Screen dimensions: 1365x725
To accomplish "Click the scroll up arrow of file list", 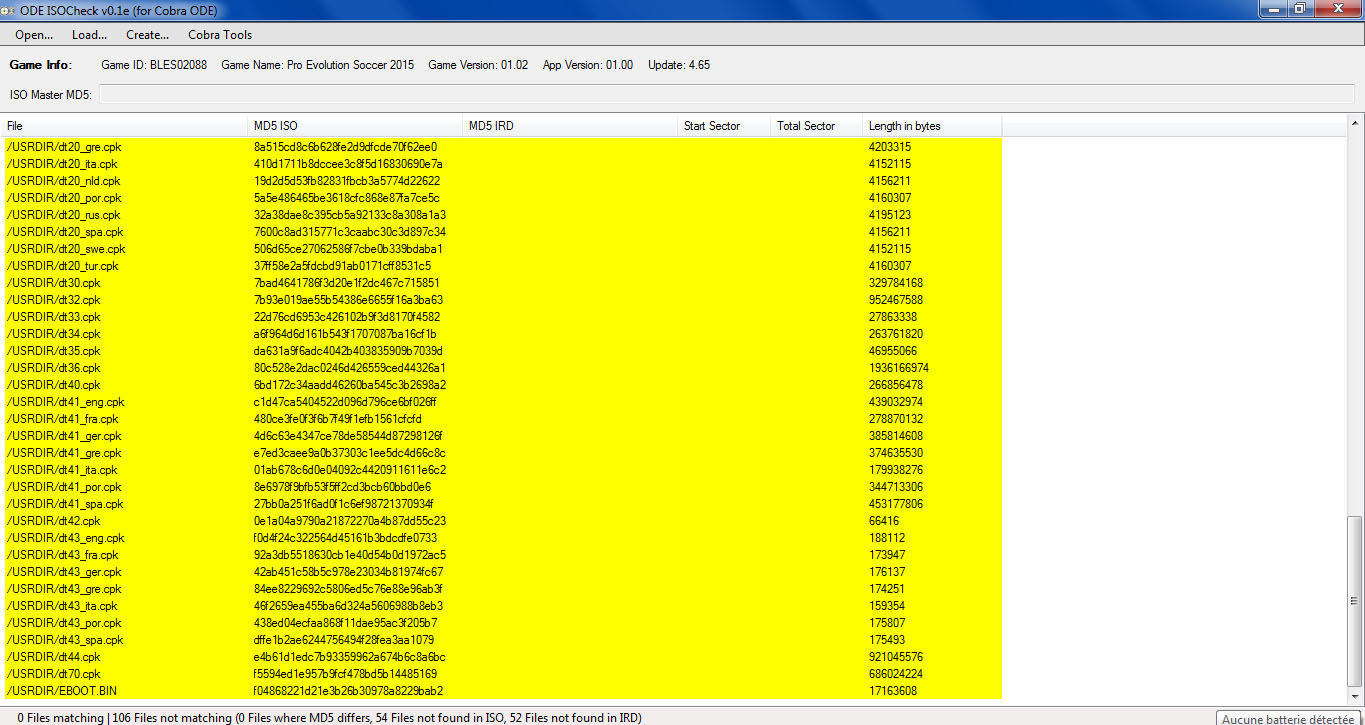I will click(1355, 122).
